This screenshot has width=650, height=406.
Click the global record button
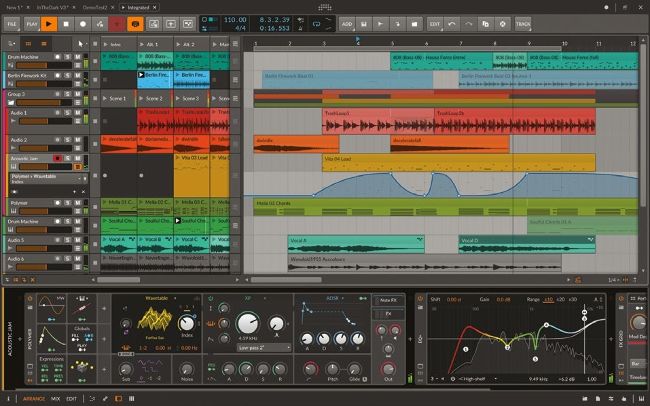(83, 24)
